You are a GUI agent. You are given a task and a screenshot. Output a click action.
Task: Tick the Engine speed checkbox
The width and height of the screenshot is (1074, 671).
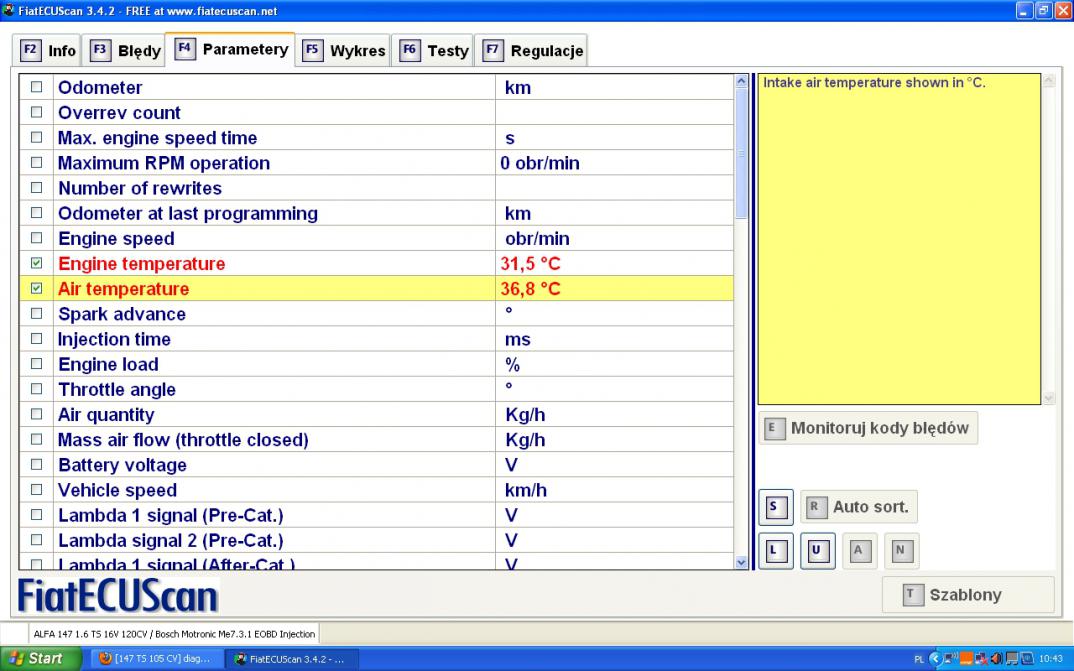click(37, 239)
